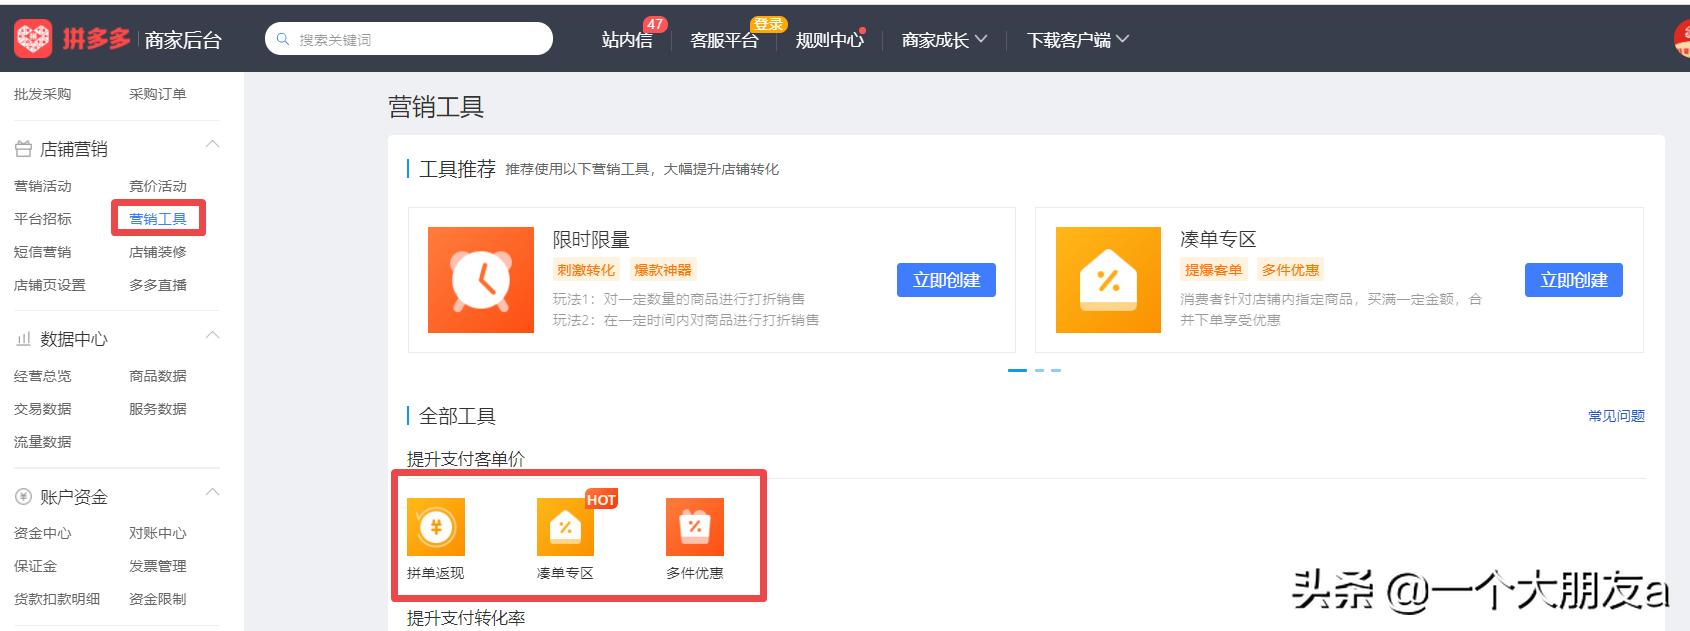This screenshot has width=1690, height=631.
Task: Click the 站内信 badge showing 47
Action: point(655,24)
